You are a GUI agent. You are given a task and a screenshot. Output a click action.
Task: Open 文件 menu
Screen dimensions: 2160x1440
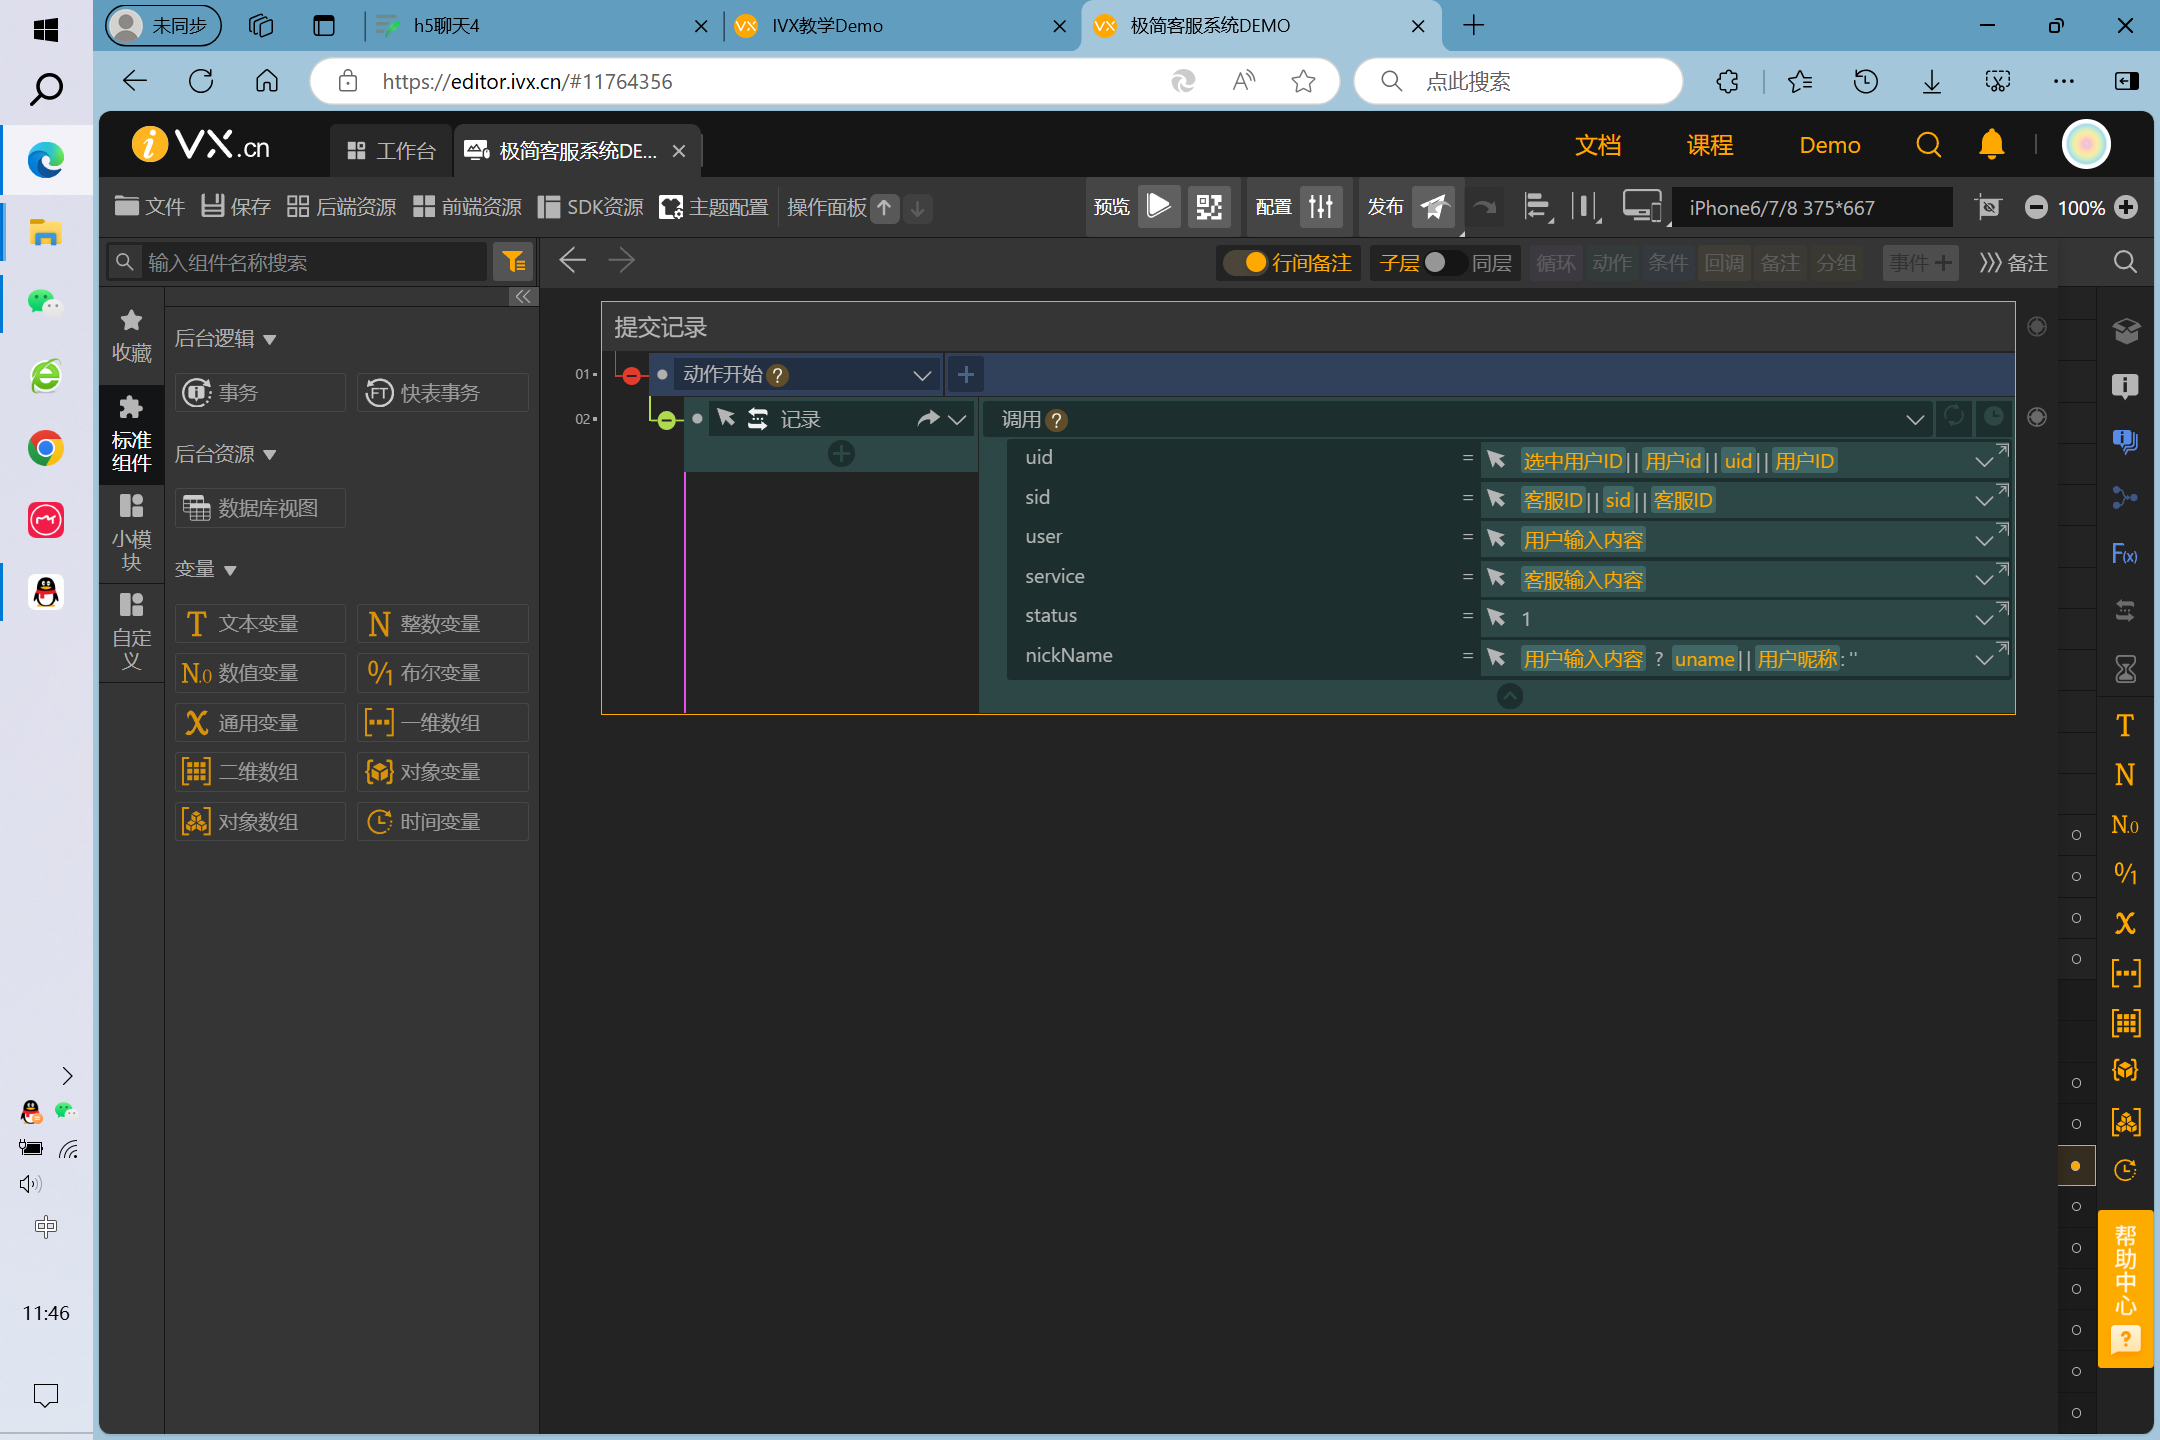(x=150, y=207)
